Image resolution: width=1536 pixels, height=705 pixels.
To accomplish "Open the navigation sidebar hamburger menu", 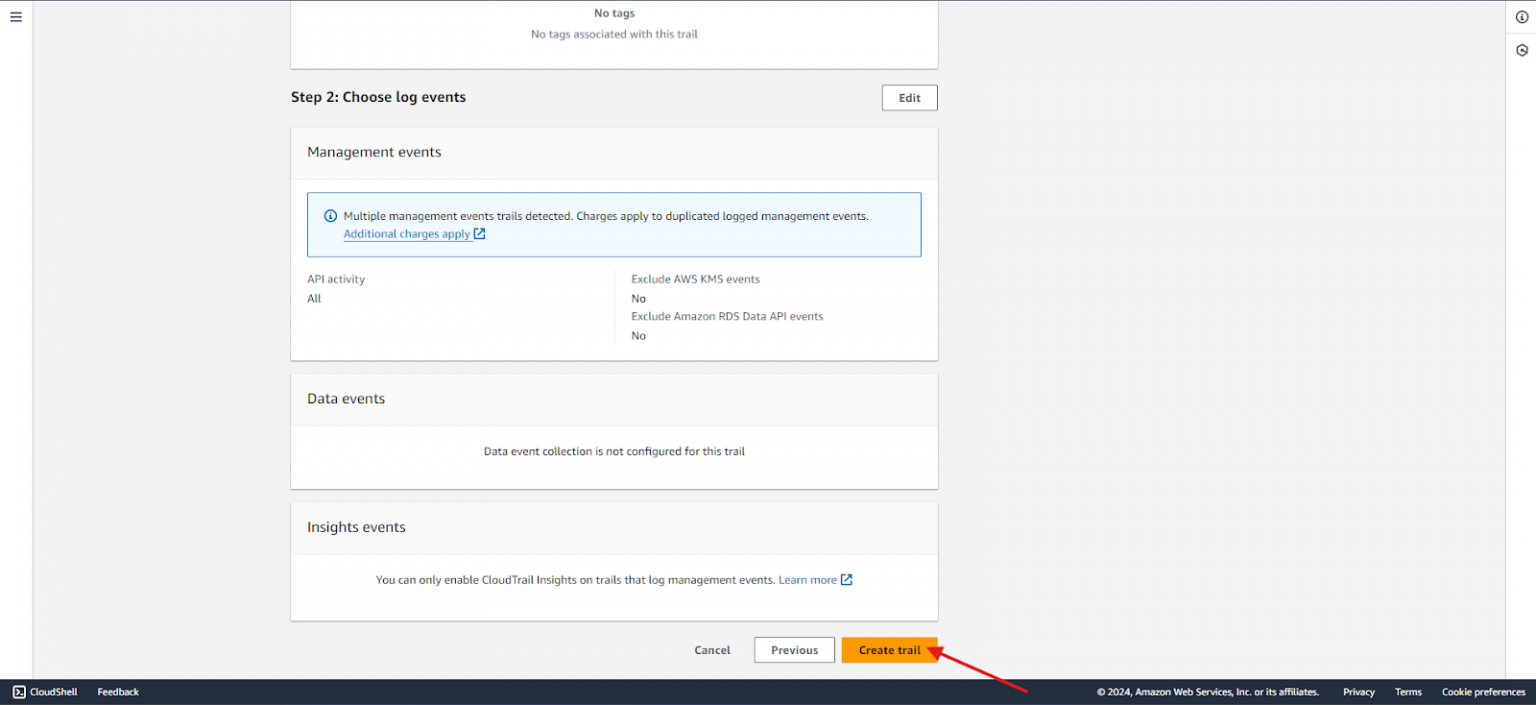I will pos(15,16).
